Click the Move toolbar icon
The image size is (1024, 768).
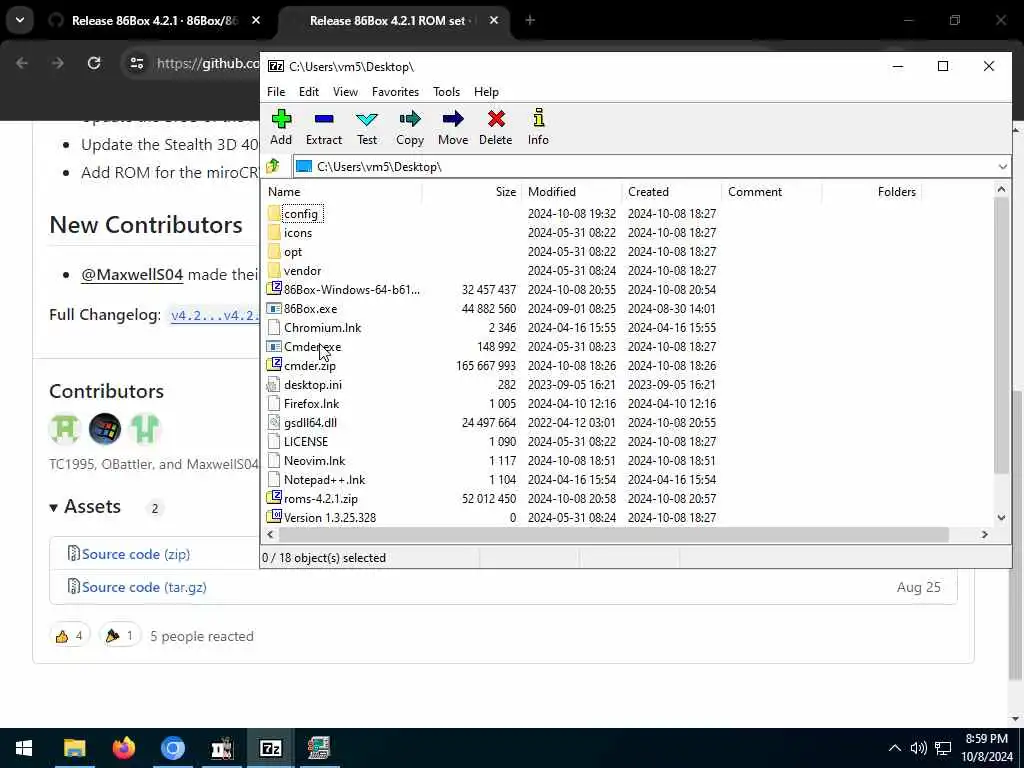pos(453,127)
